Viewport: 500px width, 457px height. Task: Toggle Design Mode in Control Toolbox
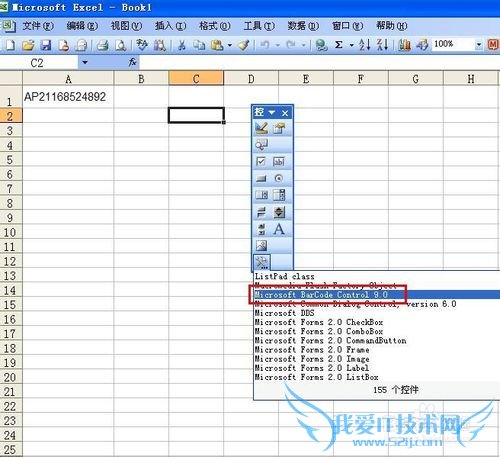tap(261, 128)
